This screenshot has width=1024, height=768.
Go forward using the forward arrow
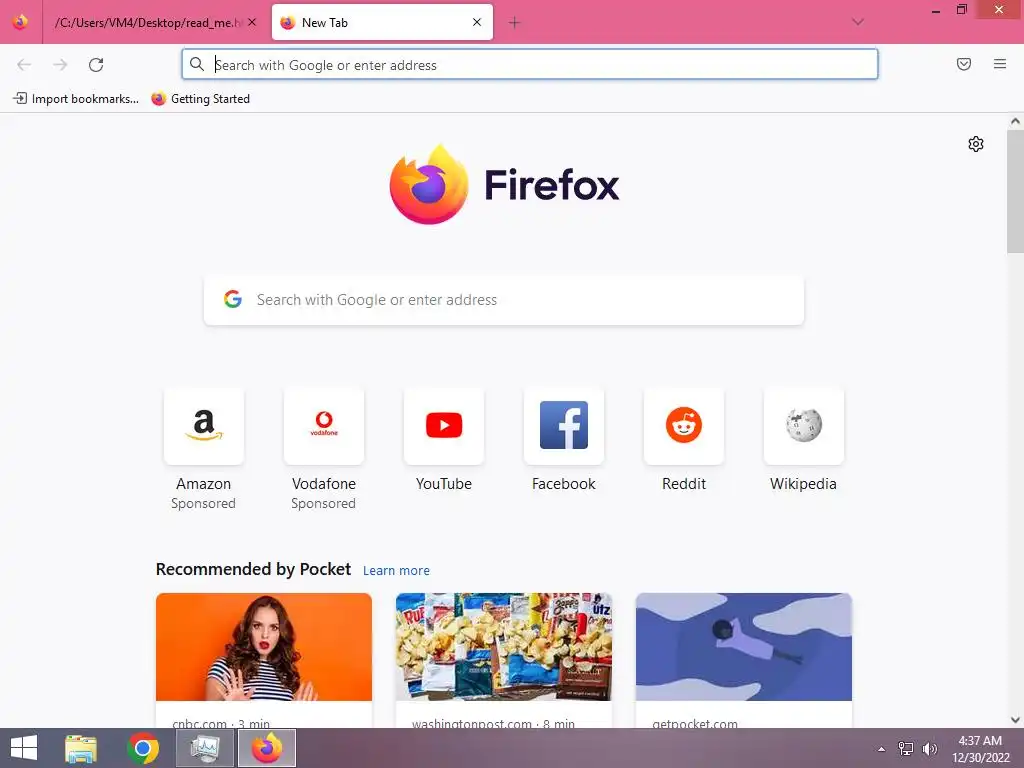point(60,65)
